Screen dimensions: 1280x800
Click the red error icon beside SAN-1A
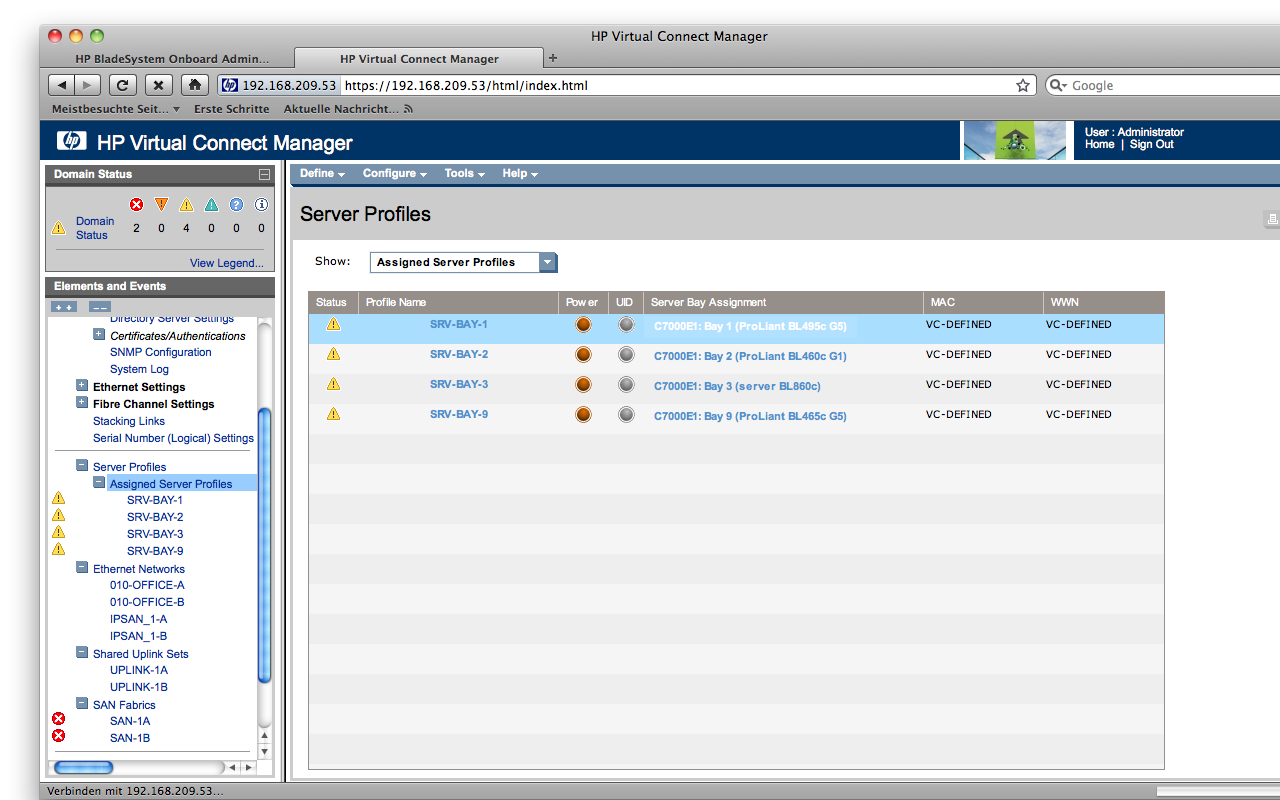pyautogui.click(x=58, y=719)
